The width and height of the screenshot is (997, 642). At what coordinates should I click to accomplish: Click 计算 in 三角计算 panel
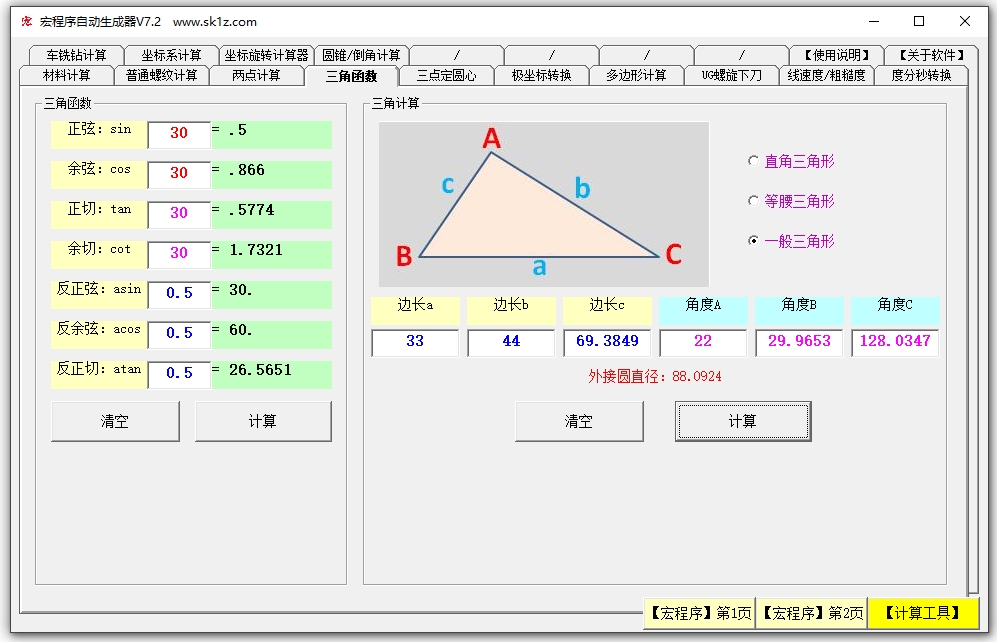(743, 421)
